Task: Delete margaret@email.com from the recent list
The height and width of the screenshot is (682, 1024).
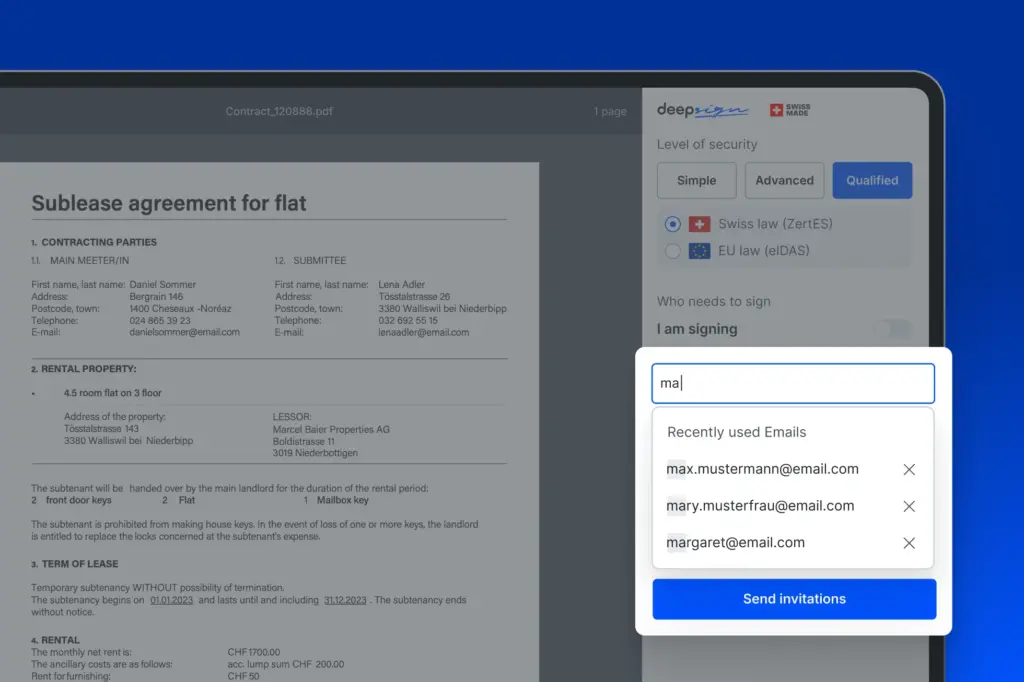Action: [x=909, y=543]
